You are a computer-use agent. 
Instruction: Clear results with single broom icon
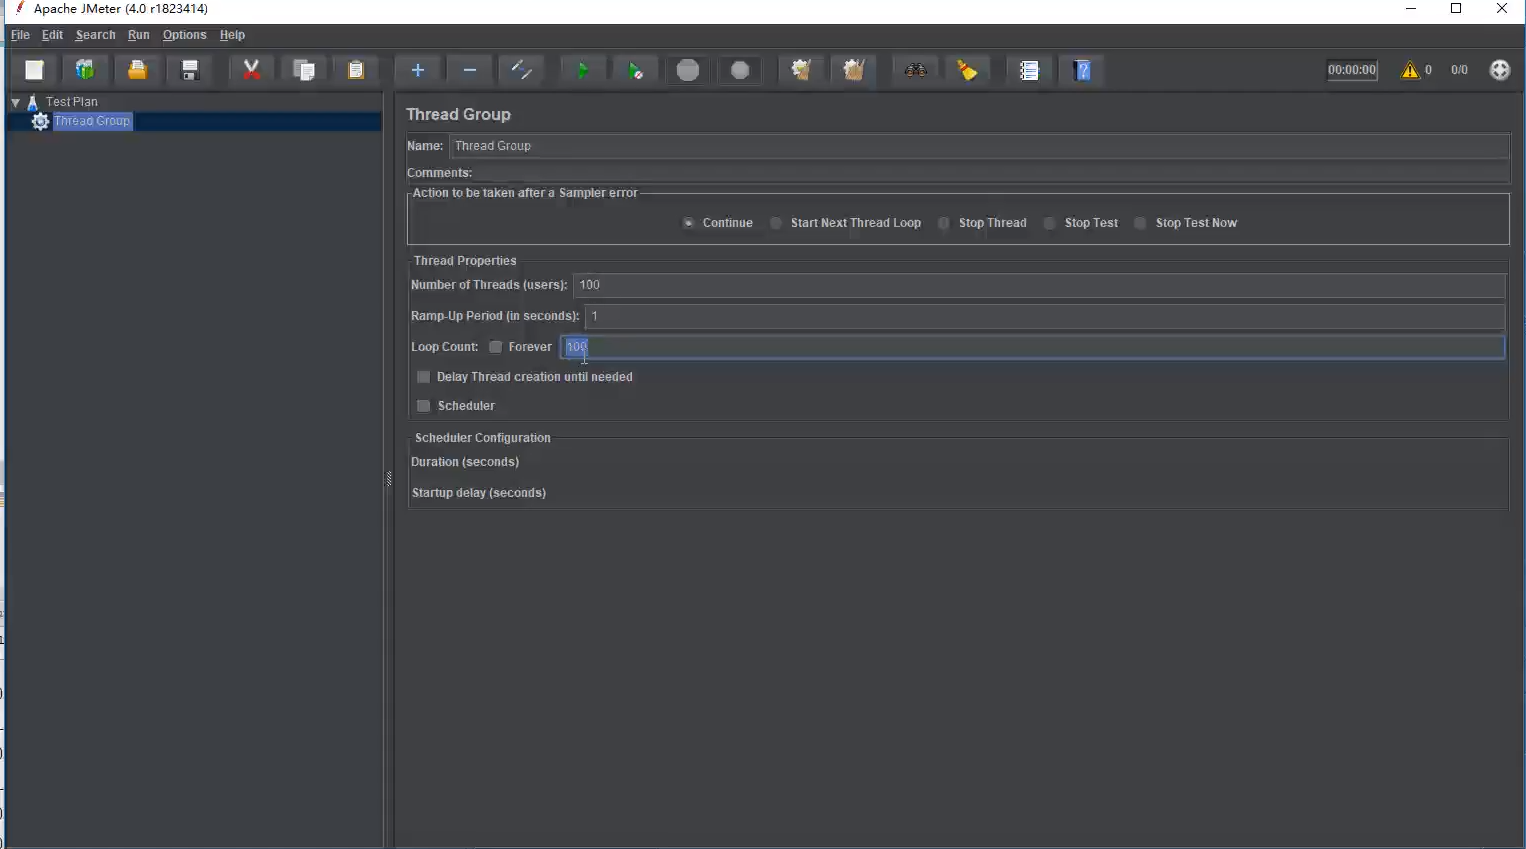[x=801, y=70]
